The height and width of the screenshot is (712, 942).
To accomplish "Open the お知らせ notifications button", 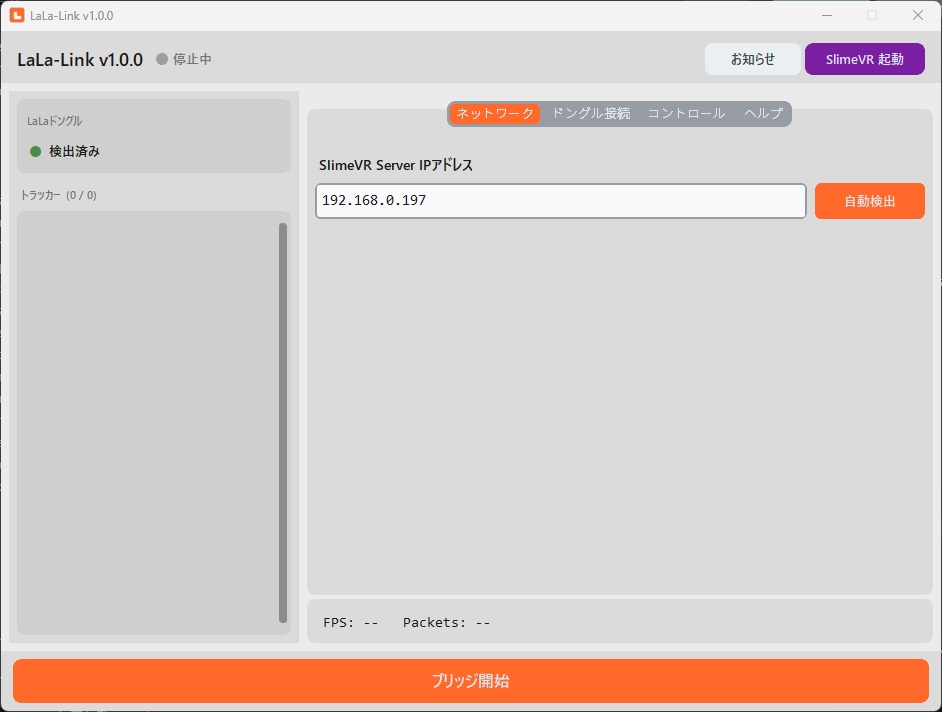I will (x=752, y=59).
